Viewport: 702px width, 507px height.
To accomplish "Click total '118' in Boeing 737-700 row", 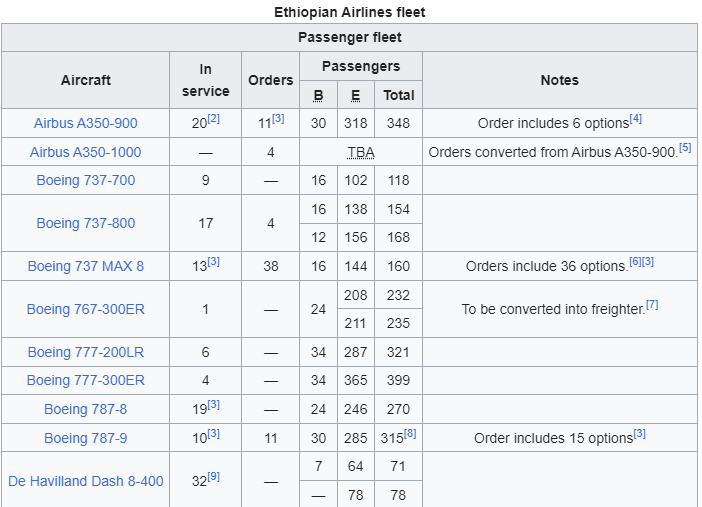I will click(398, 180).
